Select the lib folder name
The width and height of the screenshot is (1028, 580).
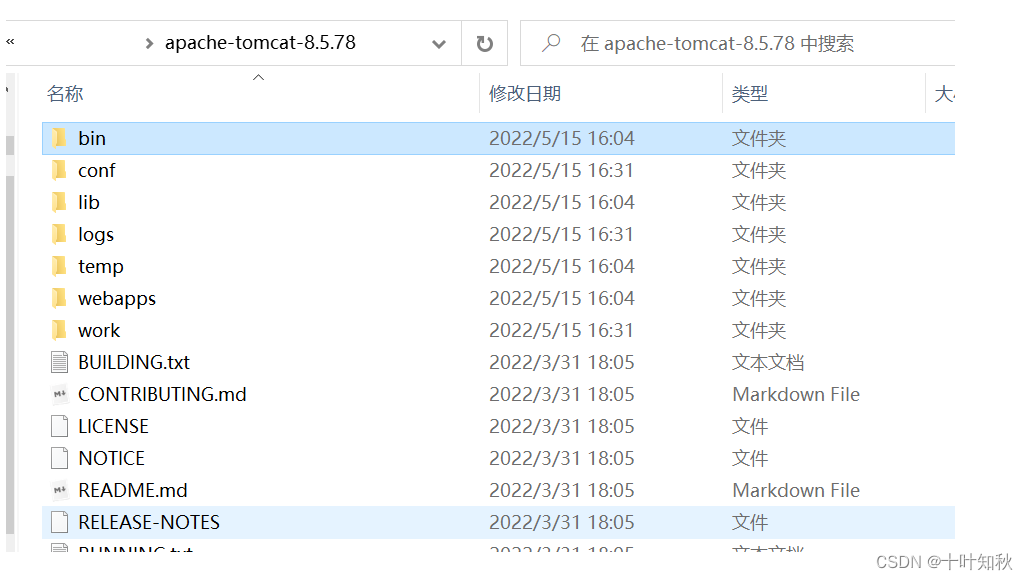coord(89,203)
